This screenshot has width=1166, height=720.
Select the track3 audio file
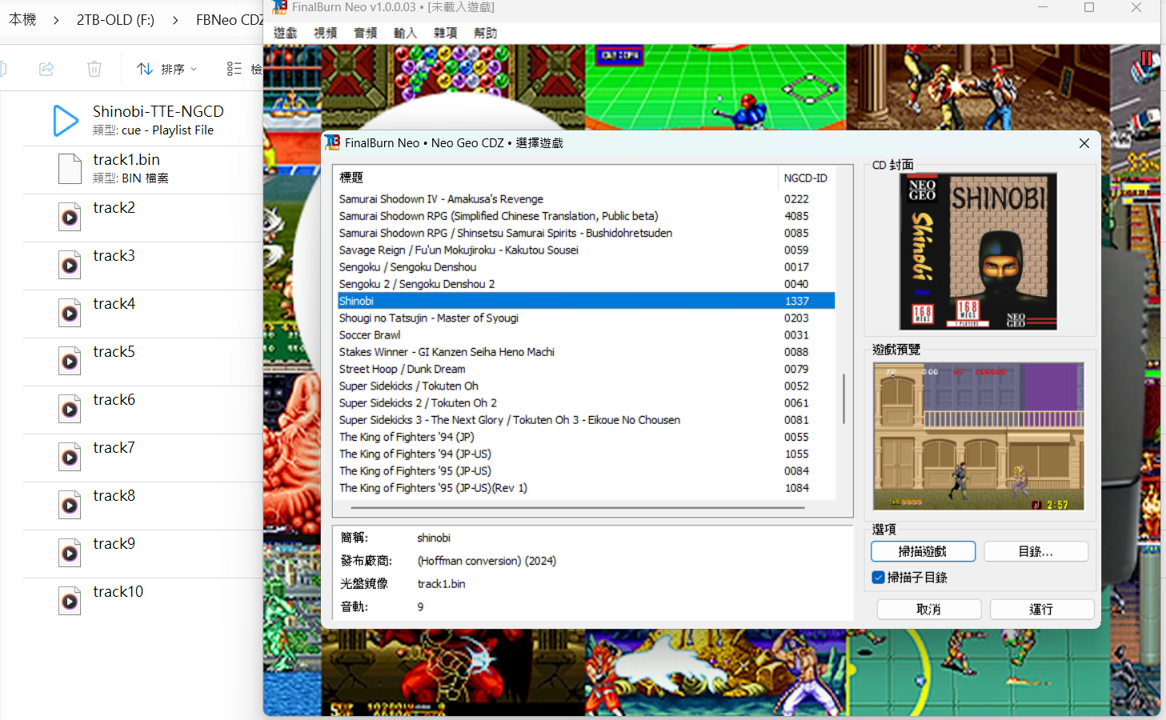pyautogui.click(x=143, y=264)
